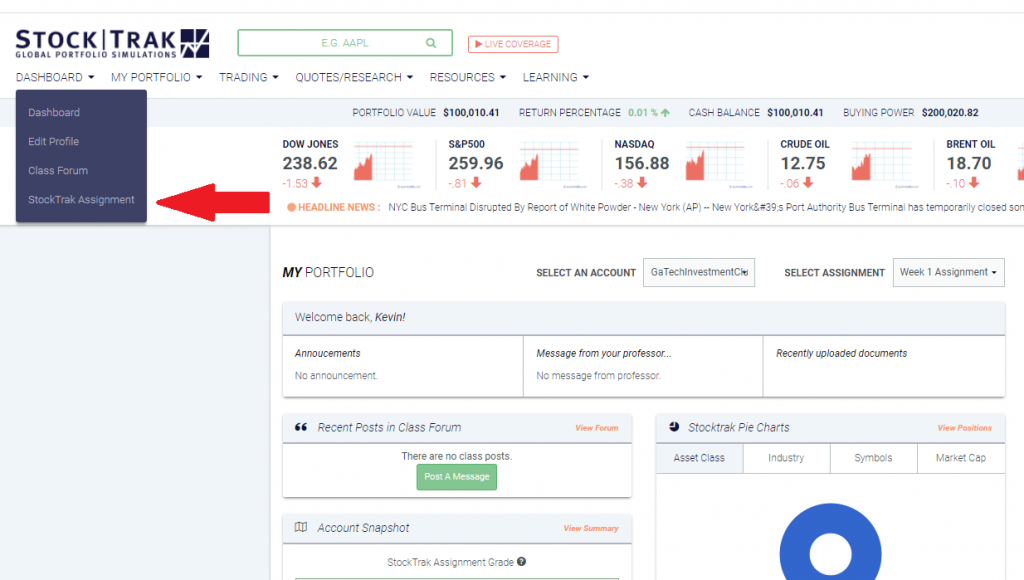Image resolution: width=1024 pixels, height=580 pixels.
Task: Click the quote icon of Recent Posts
Action: 301,427
